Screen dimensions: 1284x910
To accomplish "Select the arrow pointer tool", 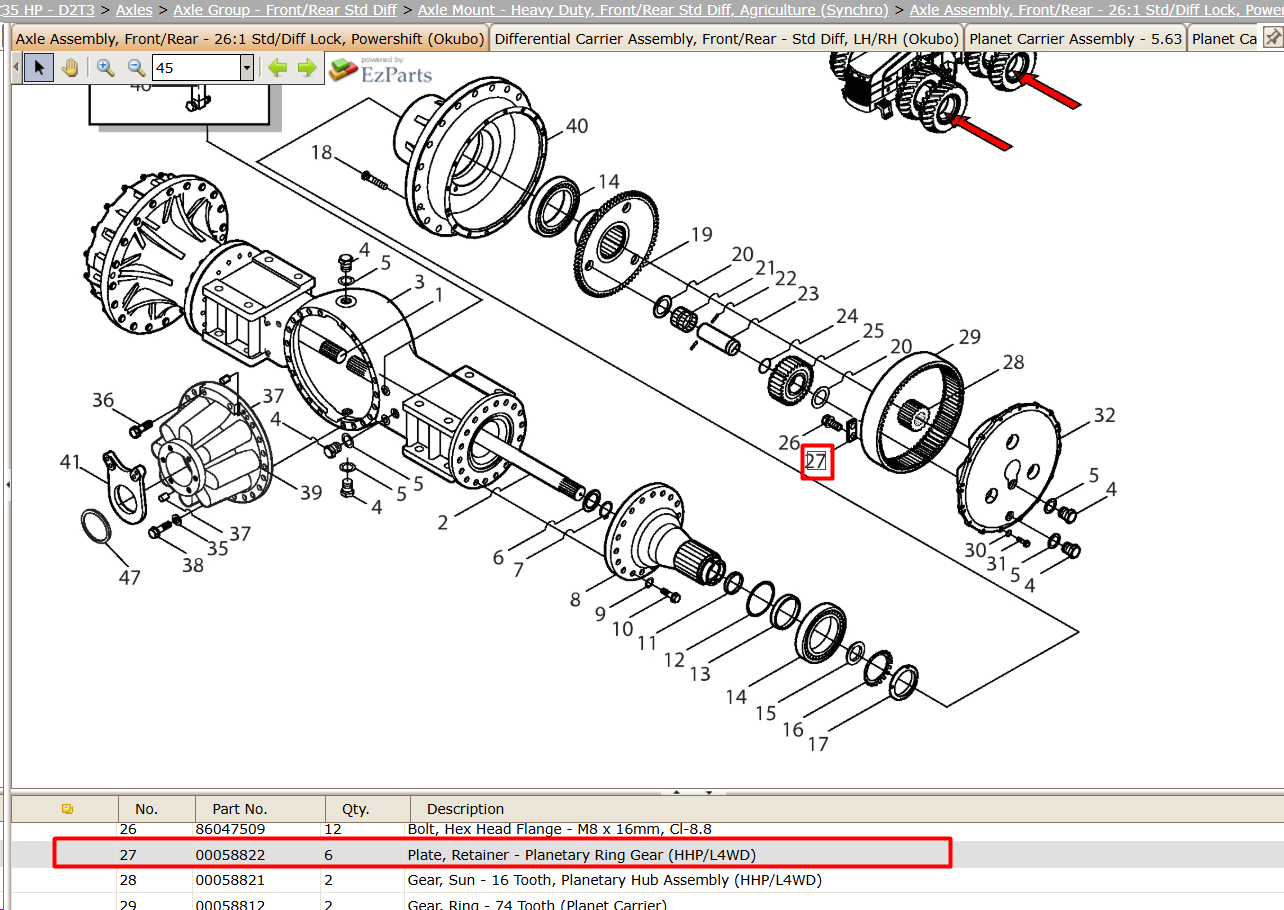I will tap(39, 68).
